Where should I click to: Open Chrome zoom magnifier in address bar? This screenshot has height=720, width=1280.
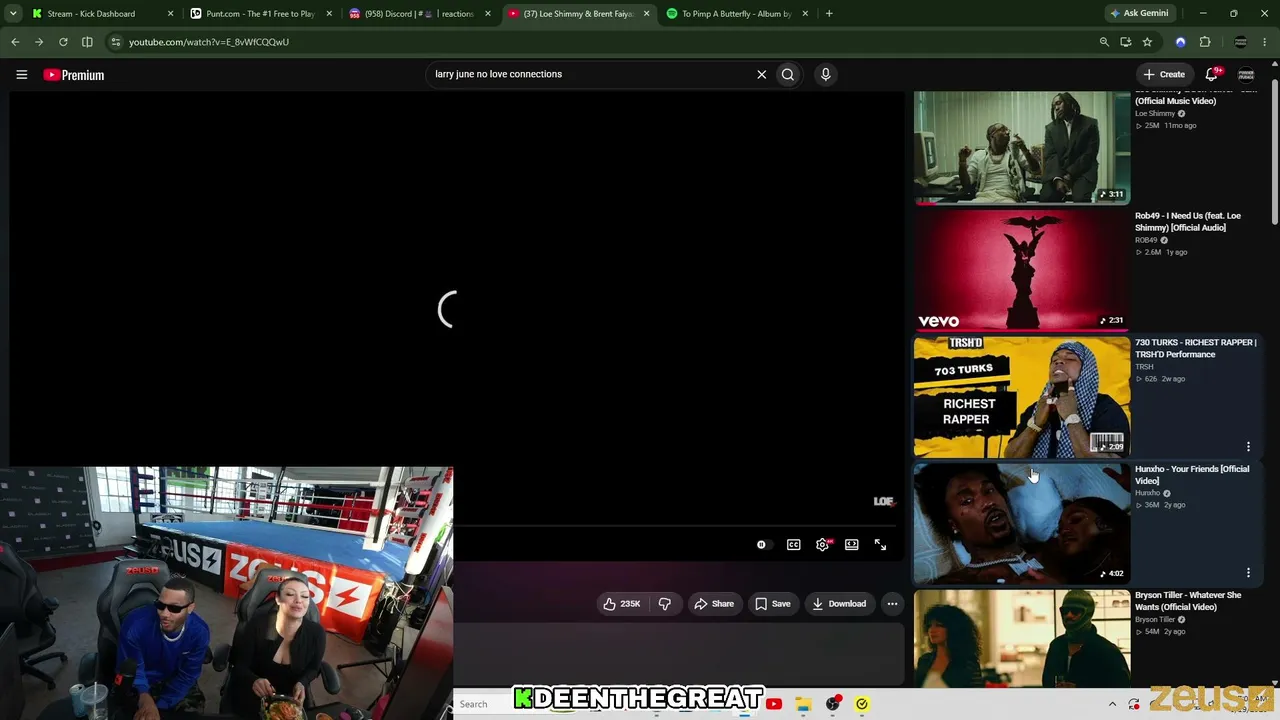point(1104,42)
